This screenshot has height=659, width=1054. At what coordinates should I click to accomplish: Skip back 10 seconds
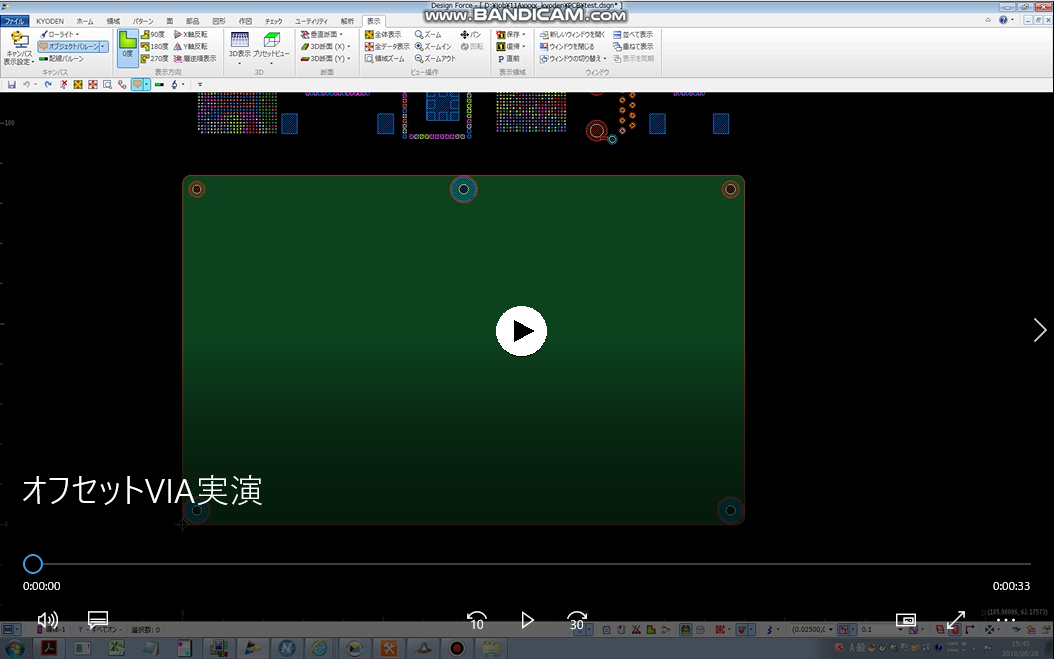click(477, 620)
